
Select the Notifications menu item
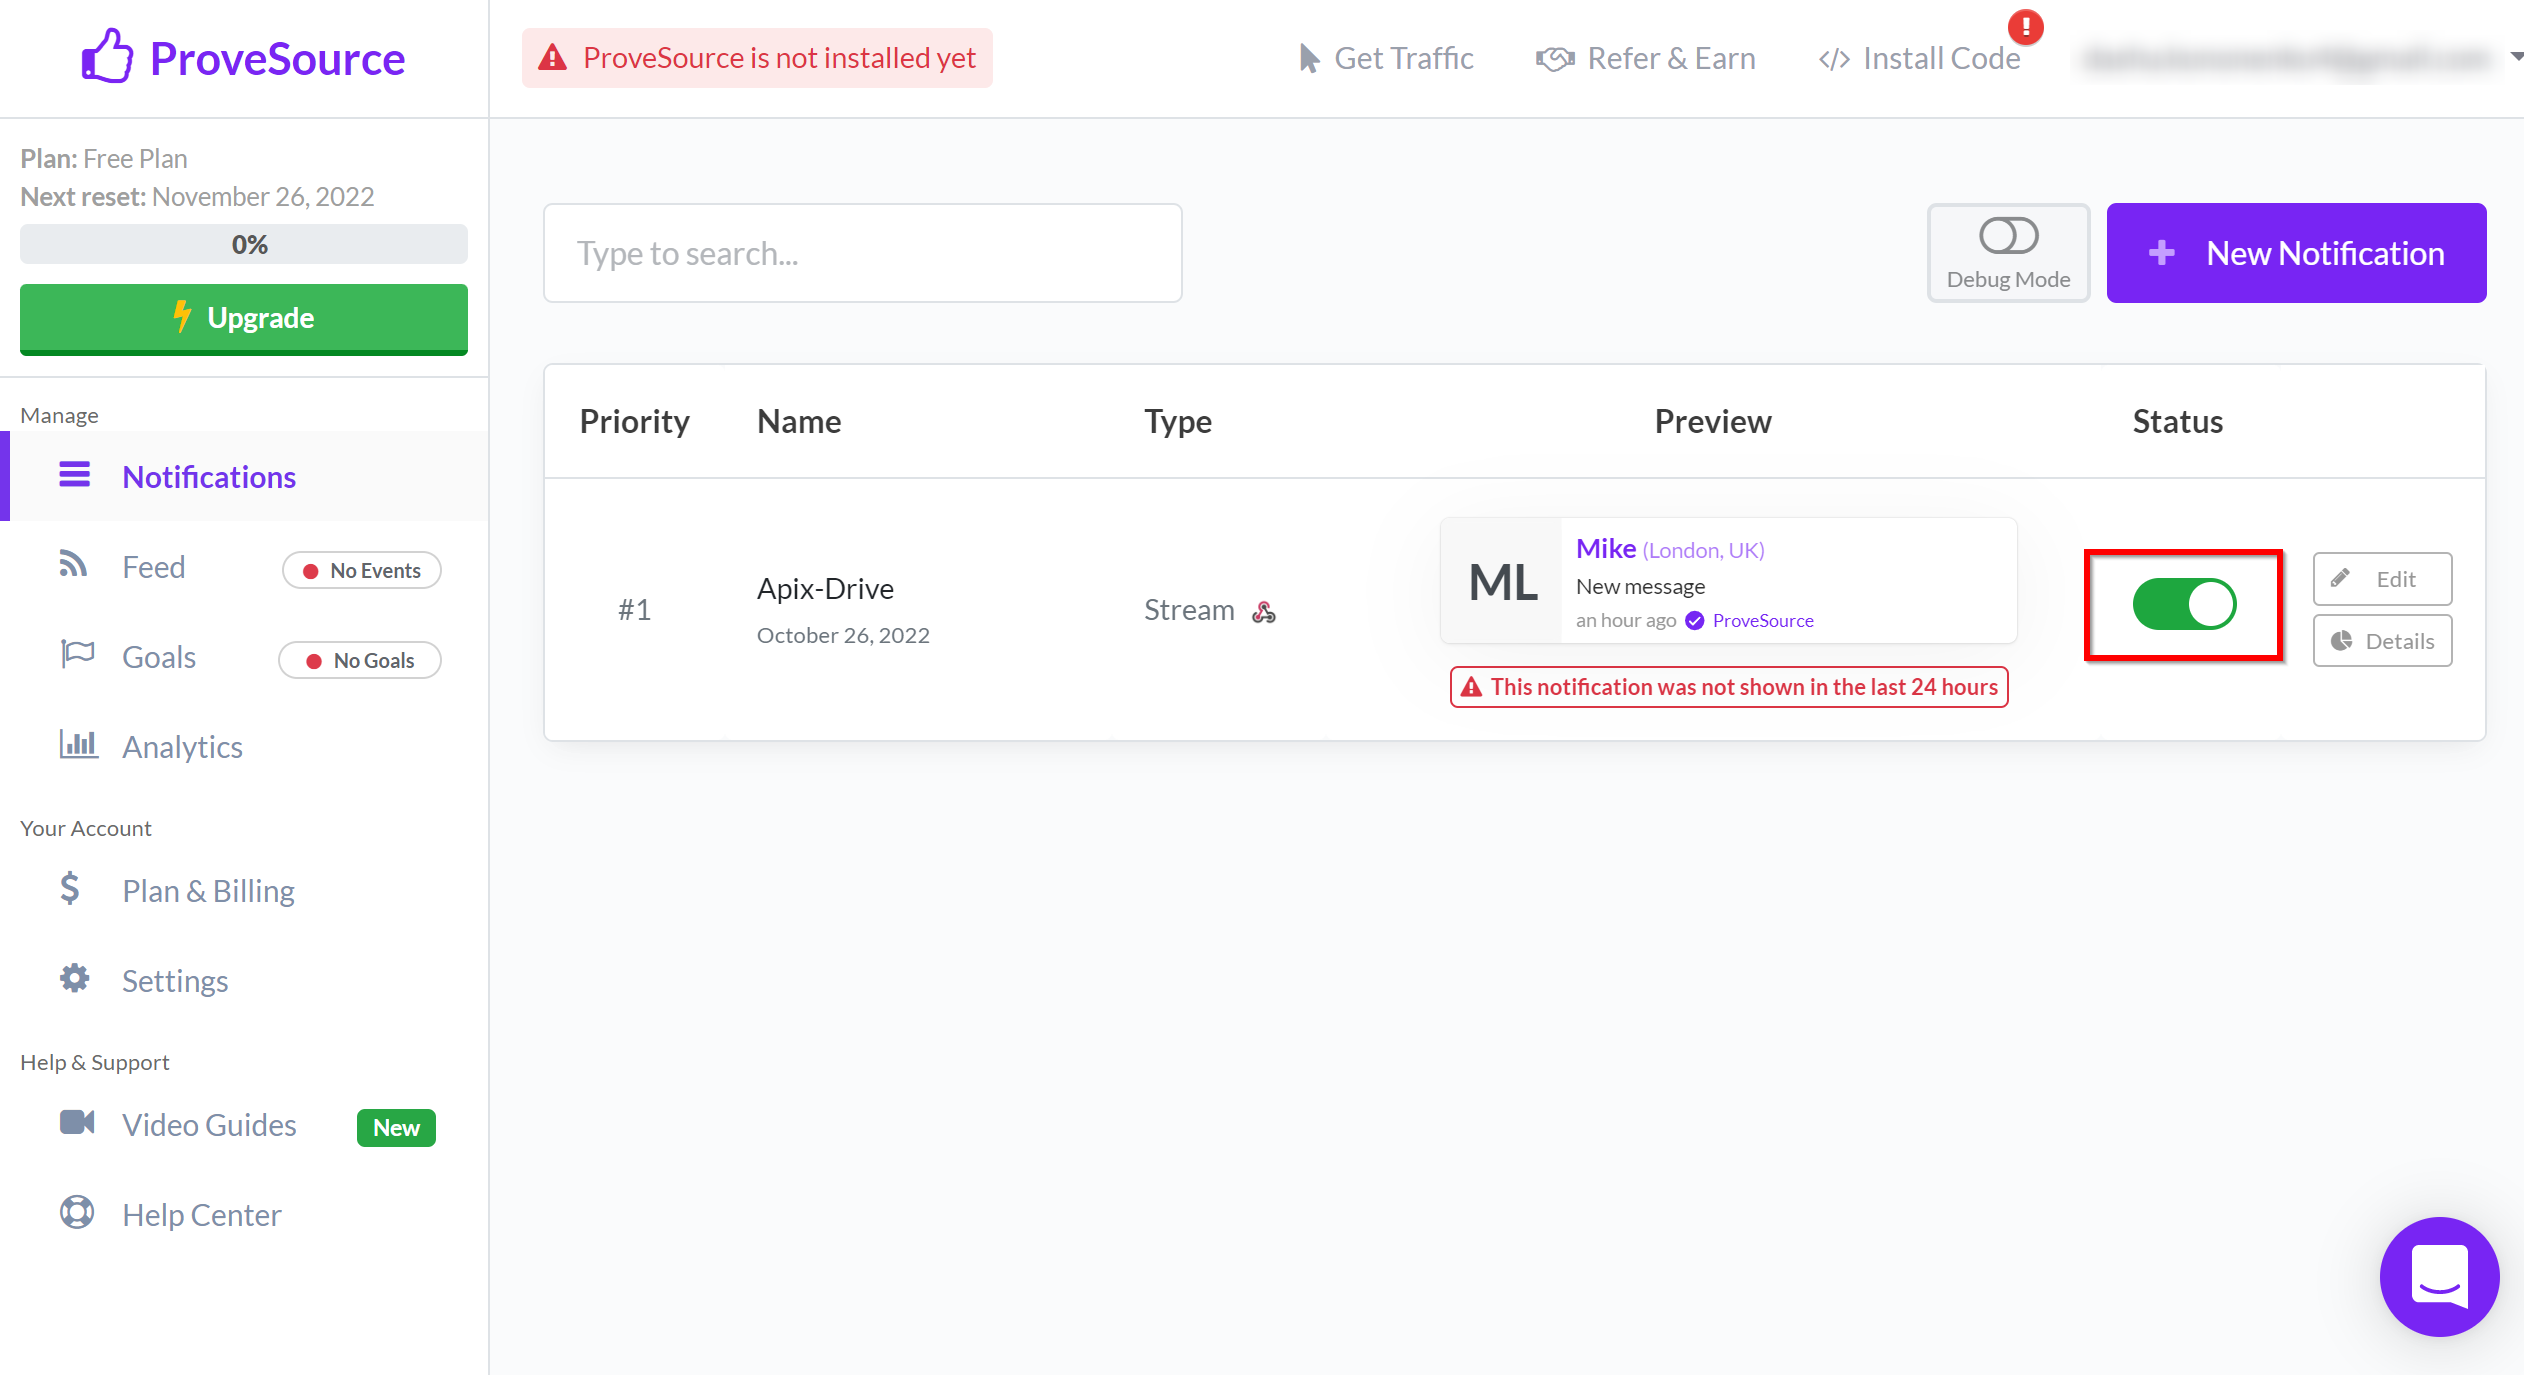coord(208,476)
